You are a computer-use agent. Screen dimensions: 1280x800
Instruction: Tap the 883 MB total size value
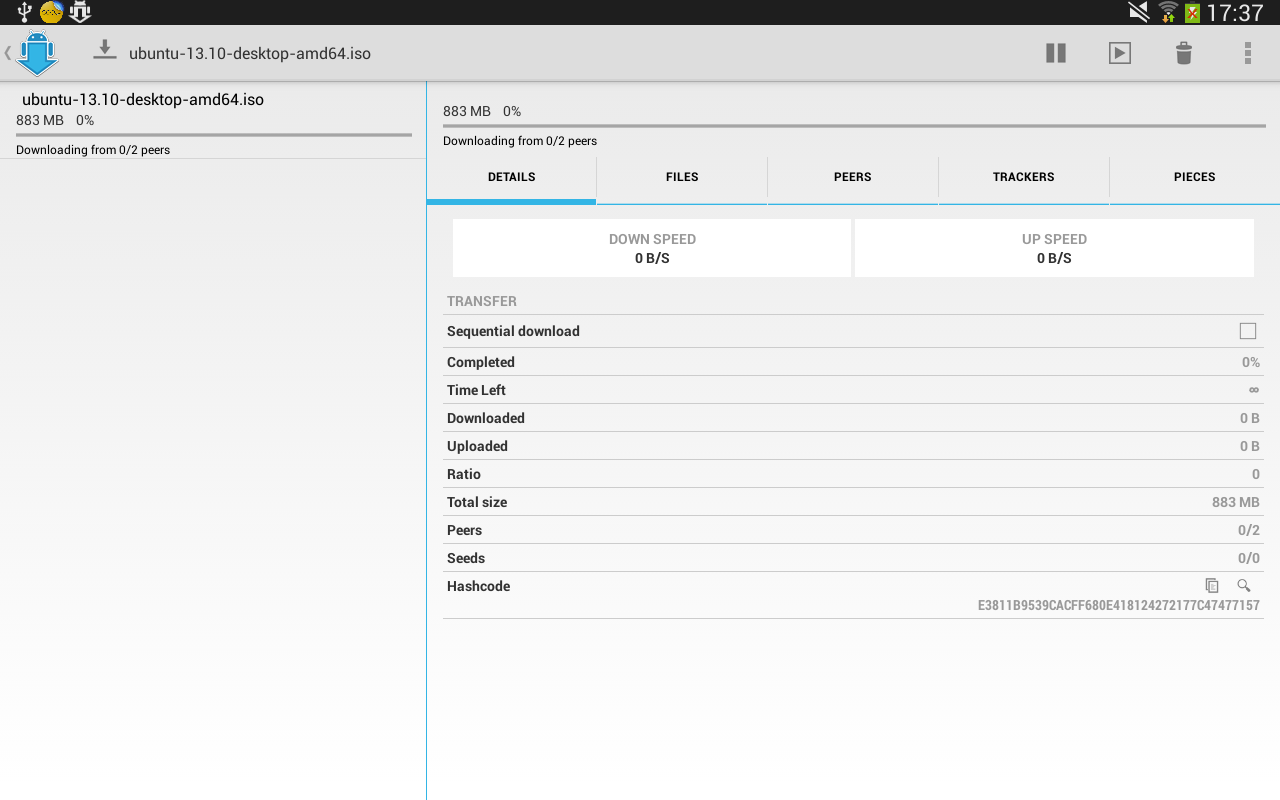coord(1236,502)
